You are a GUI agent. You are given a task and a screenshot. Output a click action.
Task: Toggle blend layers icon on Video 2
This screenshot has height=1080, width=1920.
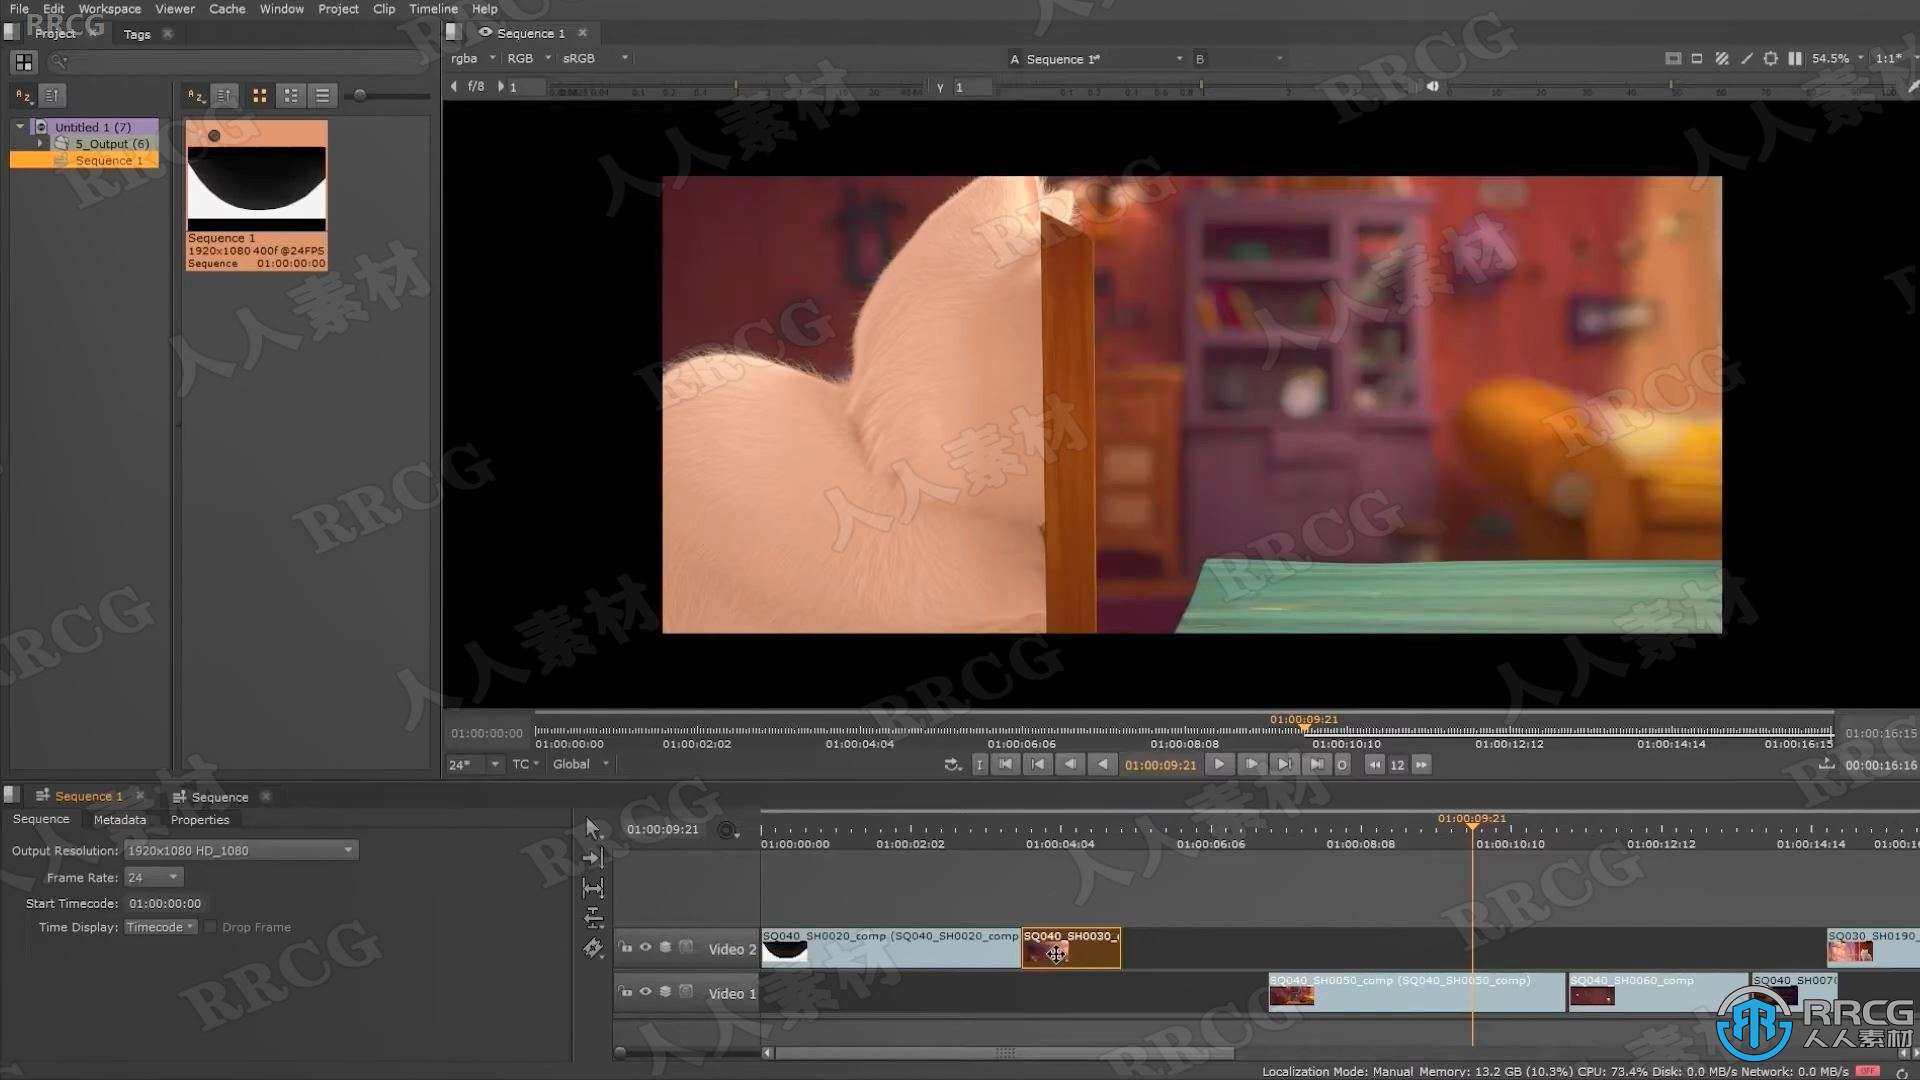coord(666,947)
